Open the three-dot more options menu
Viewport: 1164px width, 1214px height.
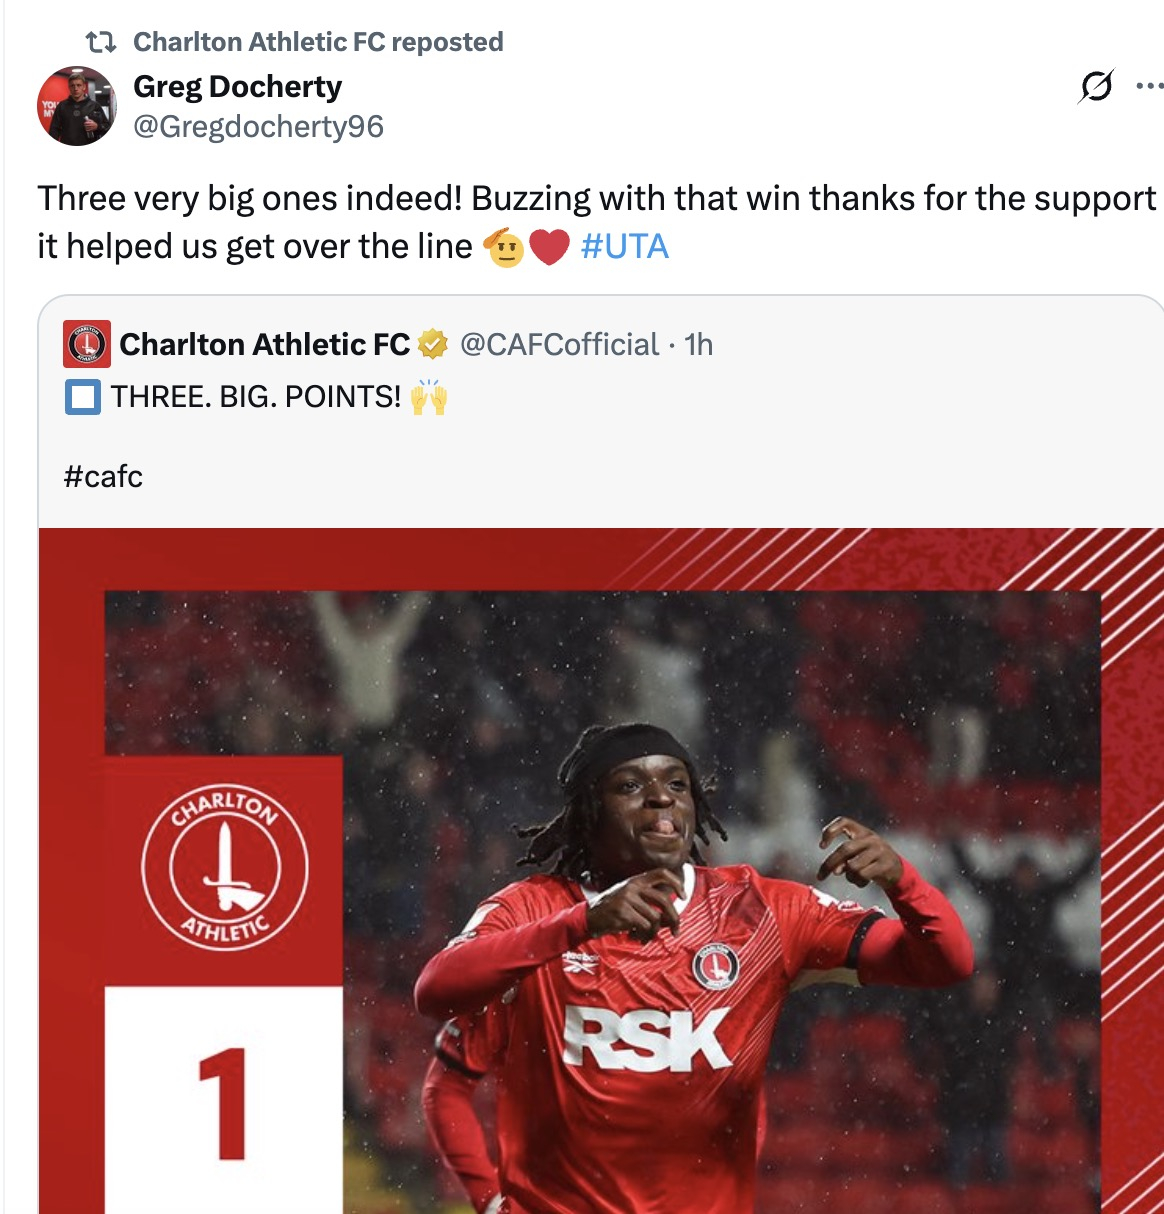[x=1150, y=87]
